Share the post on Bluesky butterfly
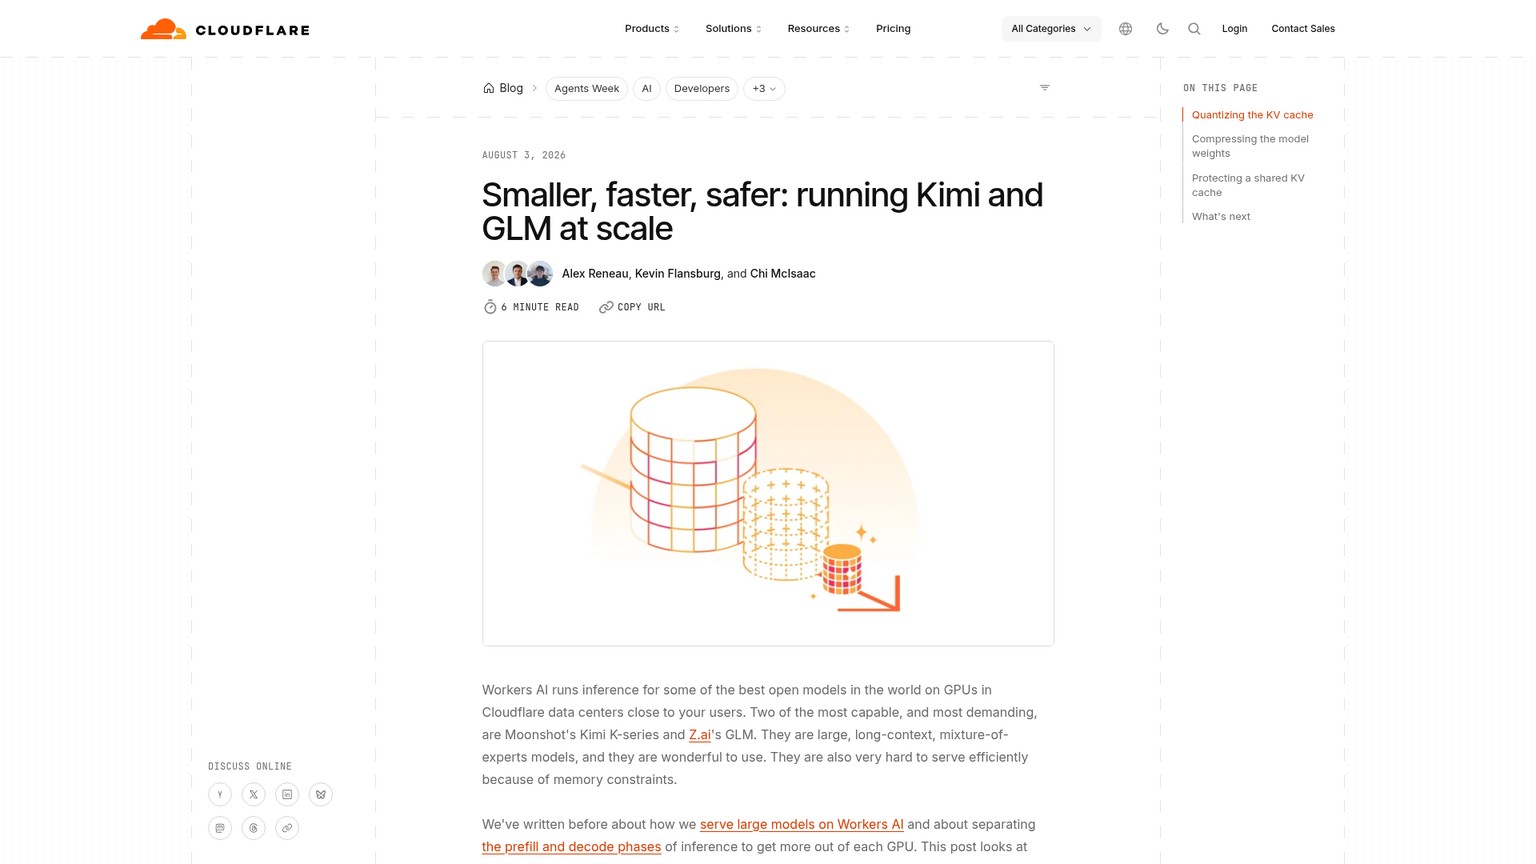Viewport: 1536px width, 864px height. (321, 794)
